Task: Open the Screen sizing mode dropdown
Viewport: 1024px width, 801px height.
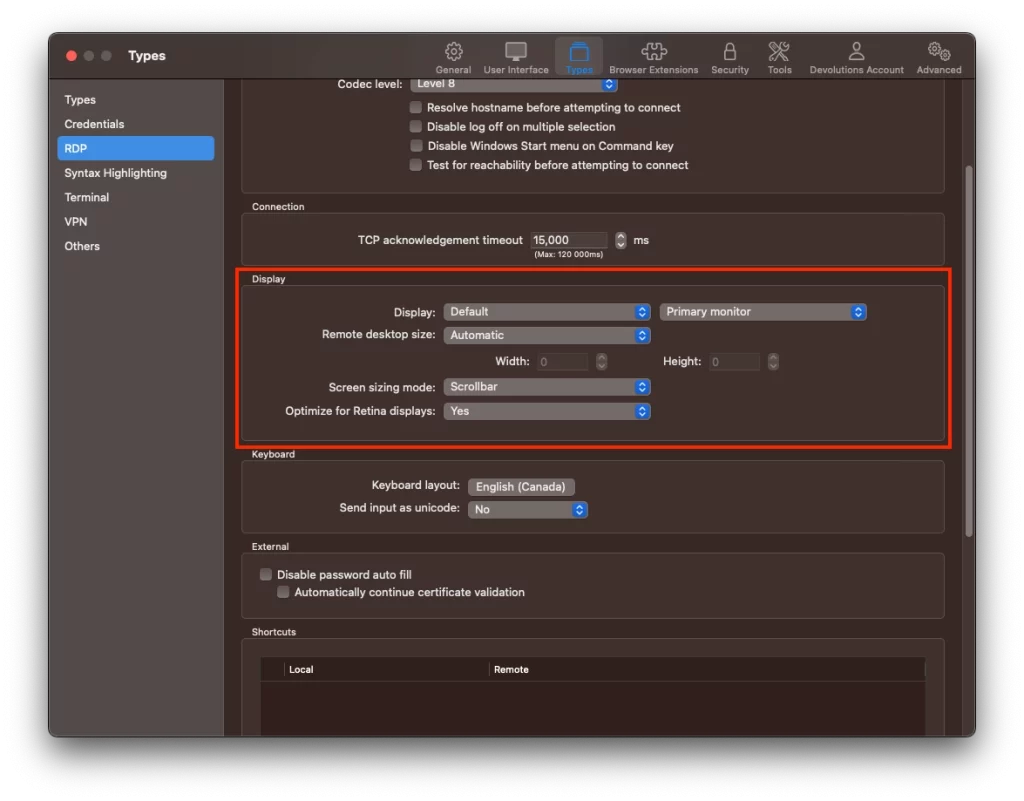Action: pos(546,386)
